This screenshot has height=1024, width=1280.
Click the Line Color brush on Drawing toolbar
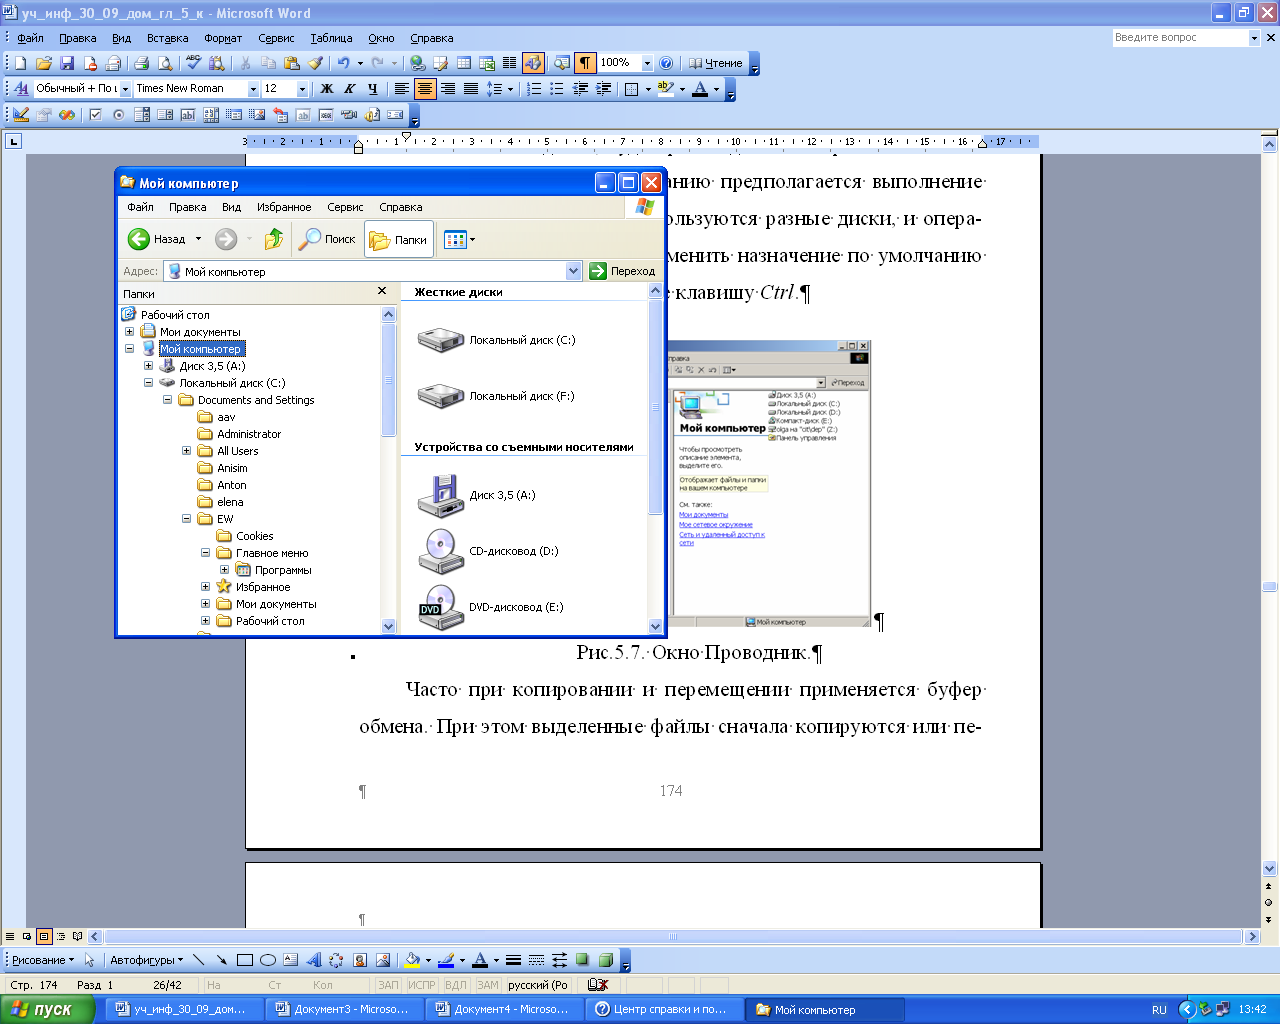[x=446, y=960]
